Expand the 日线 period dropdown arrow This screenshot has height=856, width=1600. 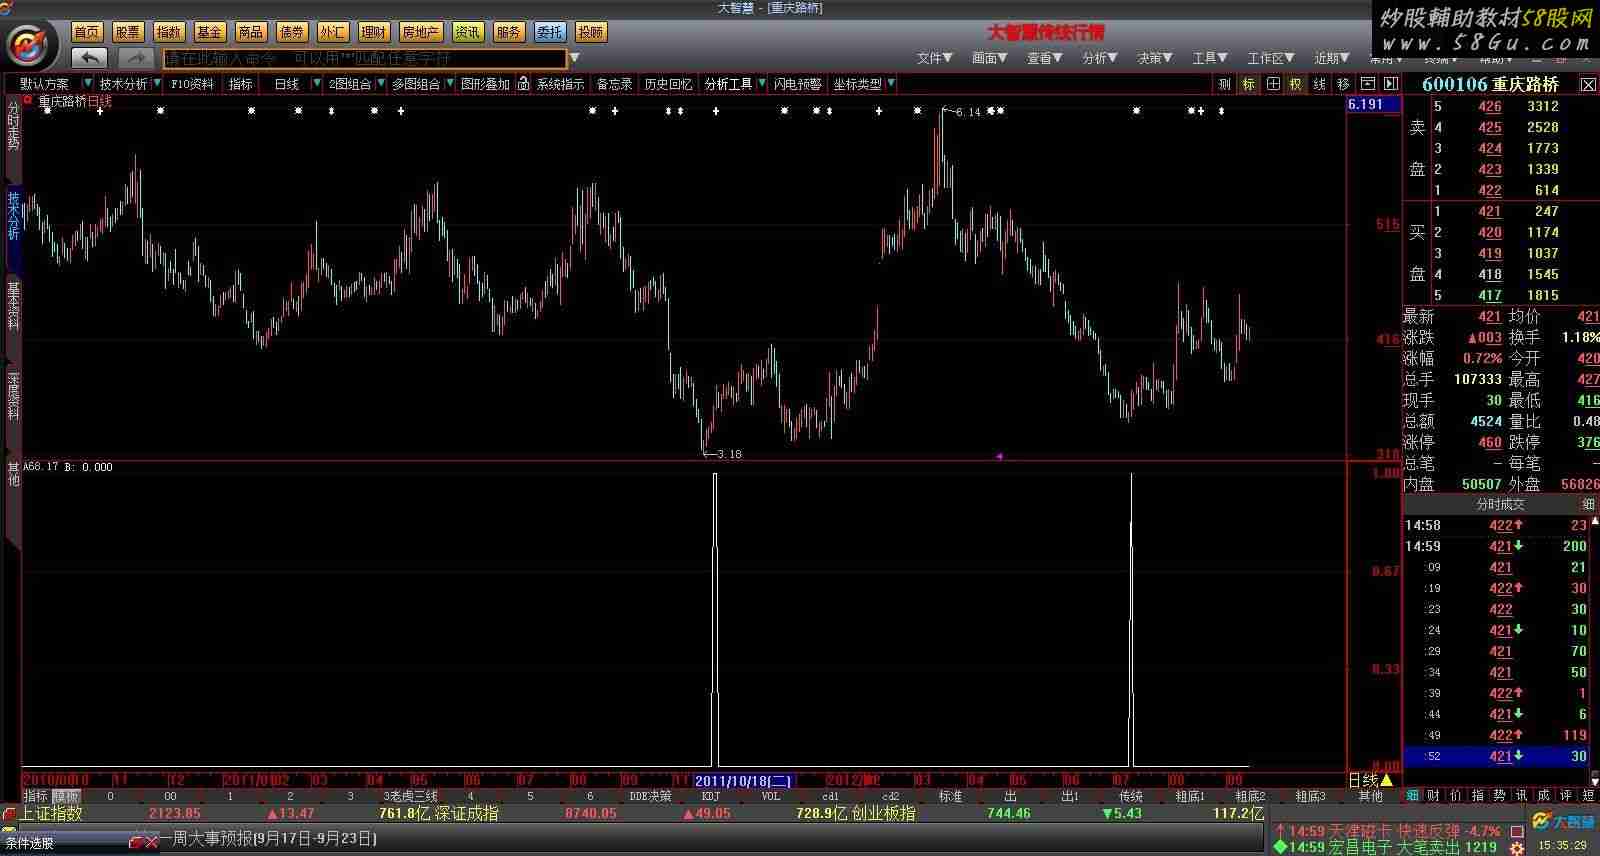317,84
